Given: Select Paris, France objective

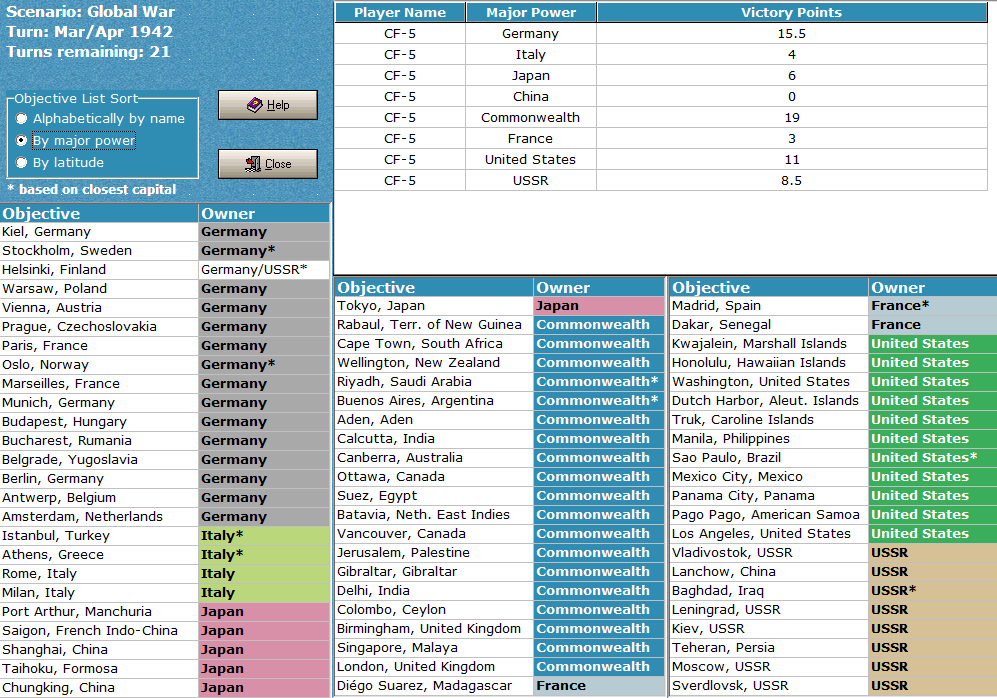Looking at the screenshot, I should coord(99,346).
